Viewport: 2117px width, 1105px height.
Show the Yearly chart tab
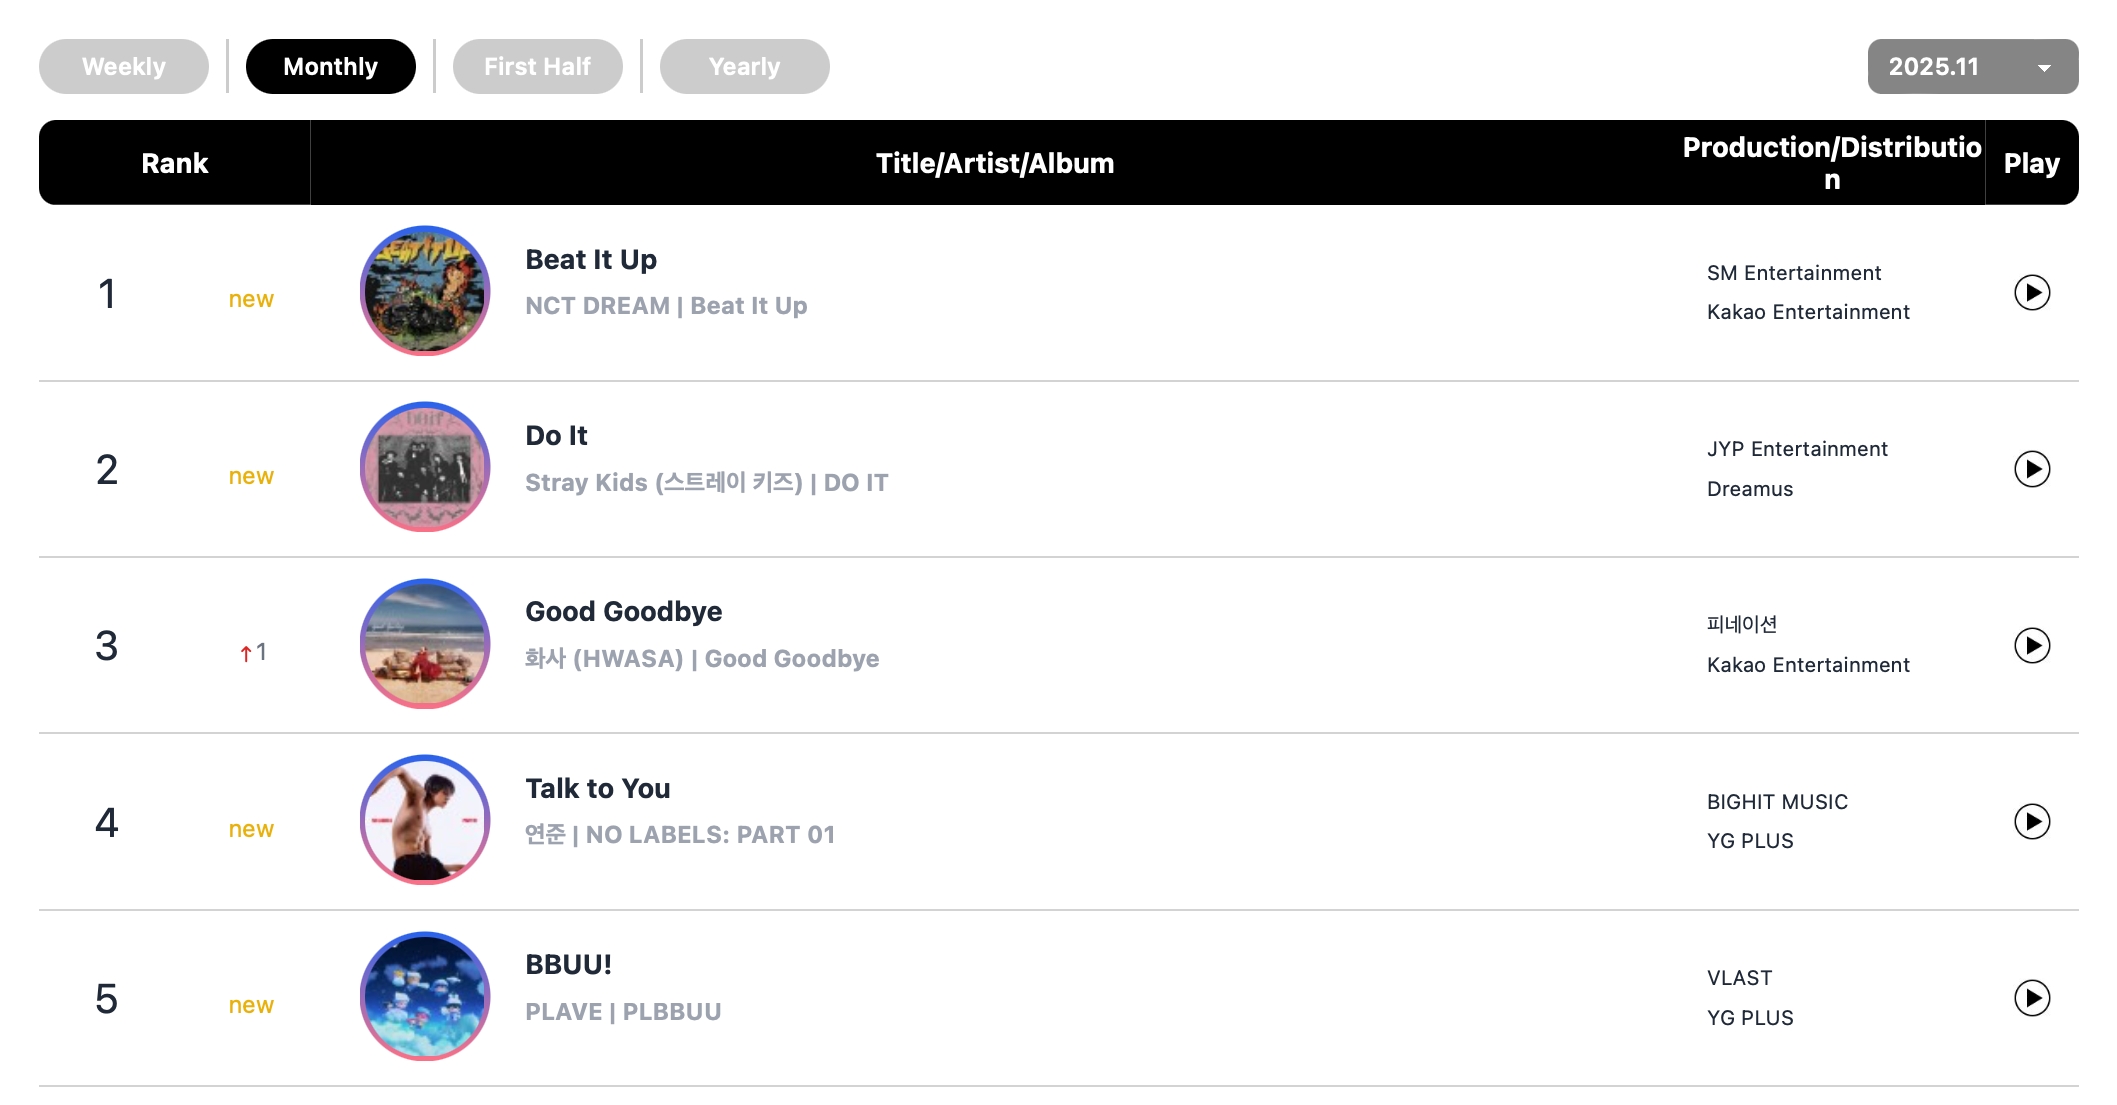point(744,67)
